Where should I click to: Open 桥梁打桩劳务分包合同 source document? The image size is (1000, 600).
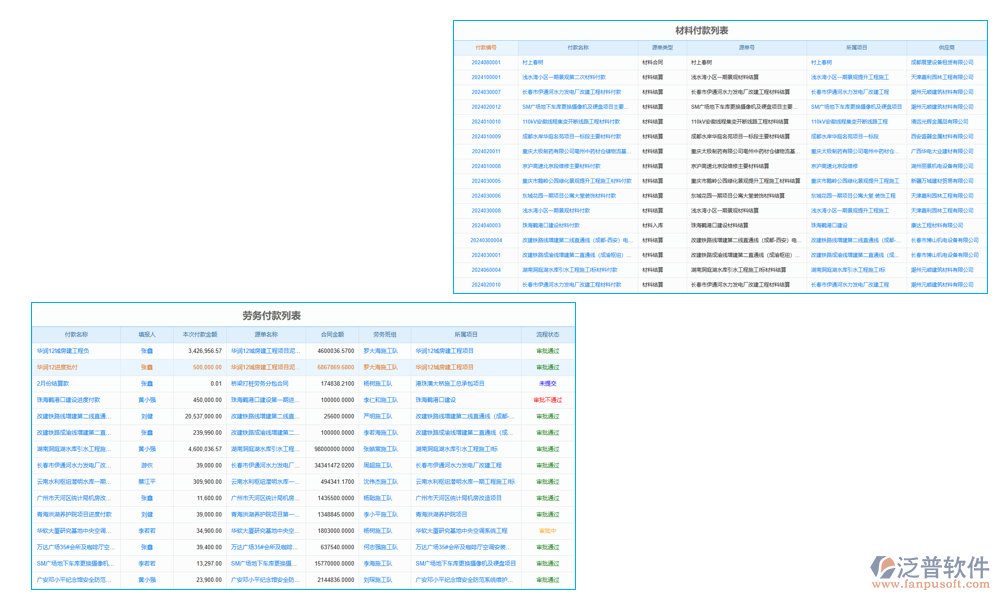pyautogui.click(x=260, y=383)
